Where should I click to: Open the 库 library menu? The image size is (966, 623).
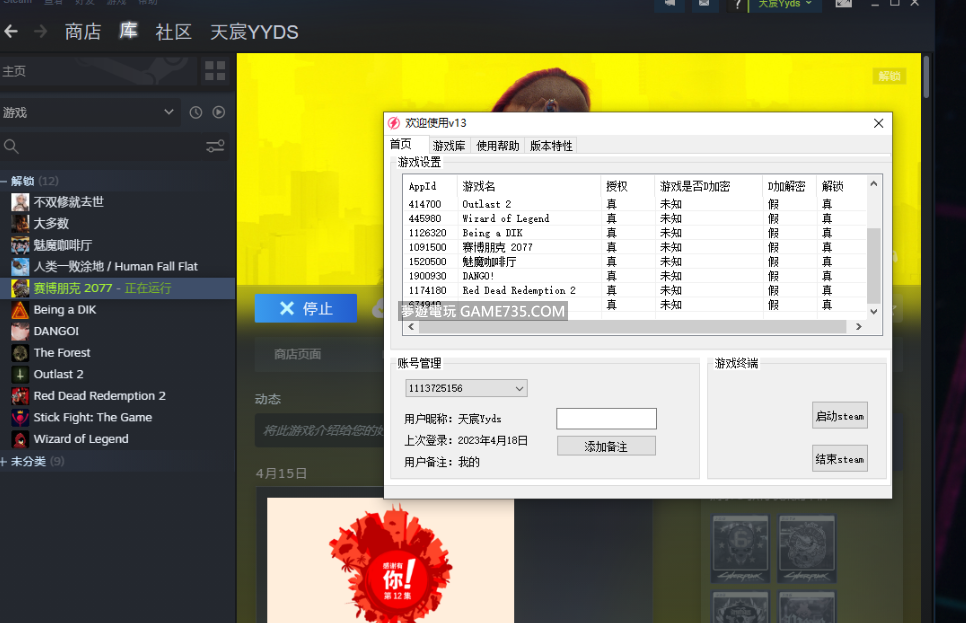point(128,31)
